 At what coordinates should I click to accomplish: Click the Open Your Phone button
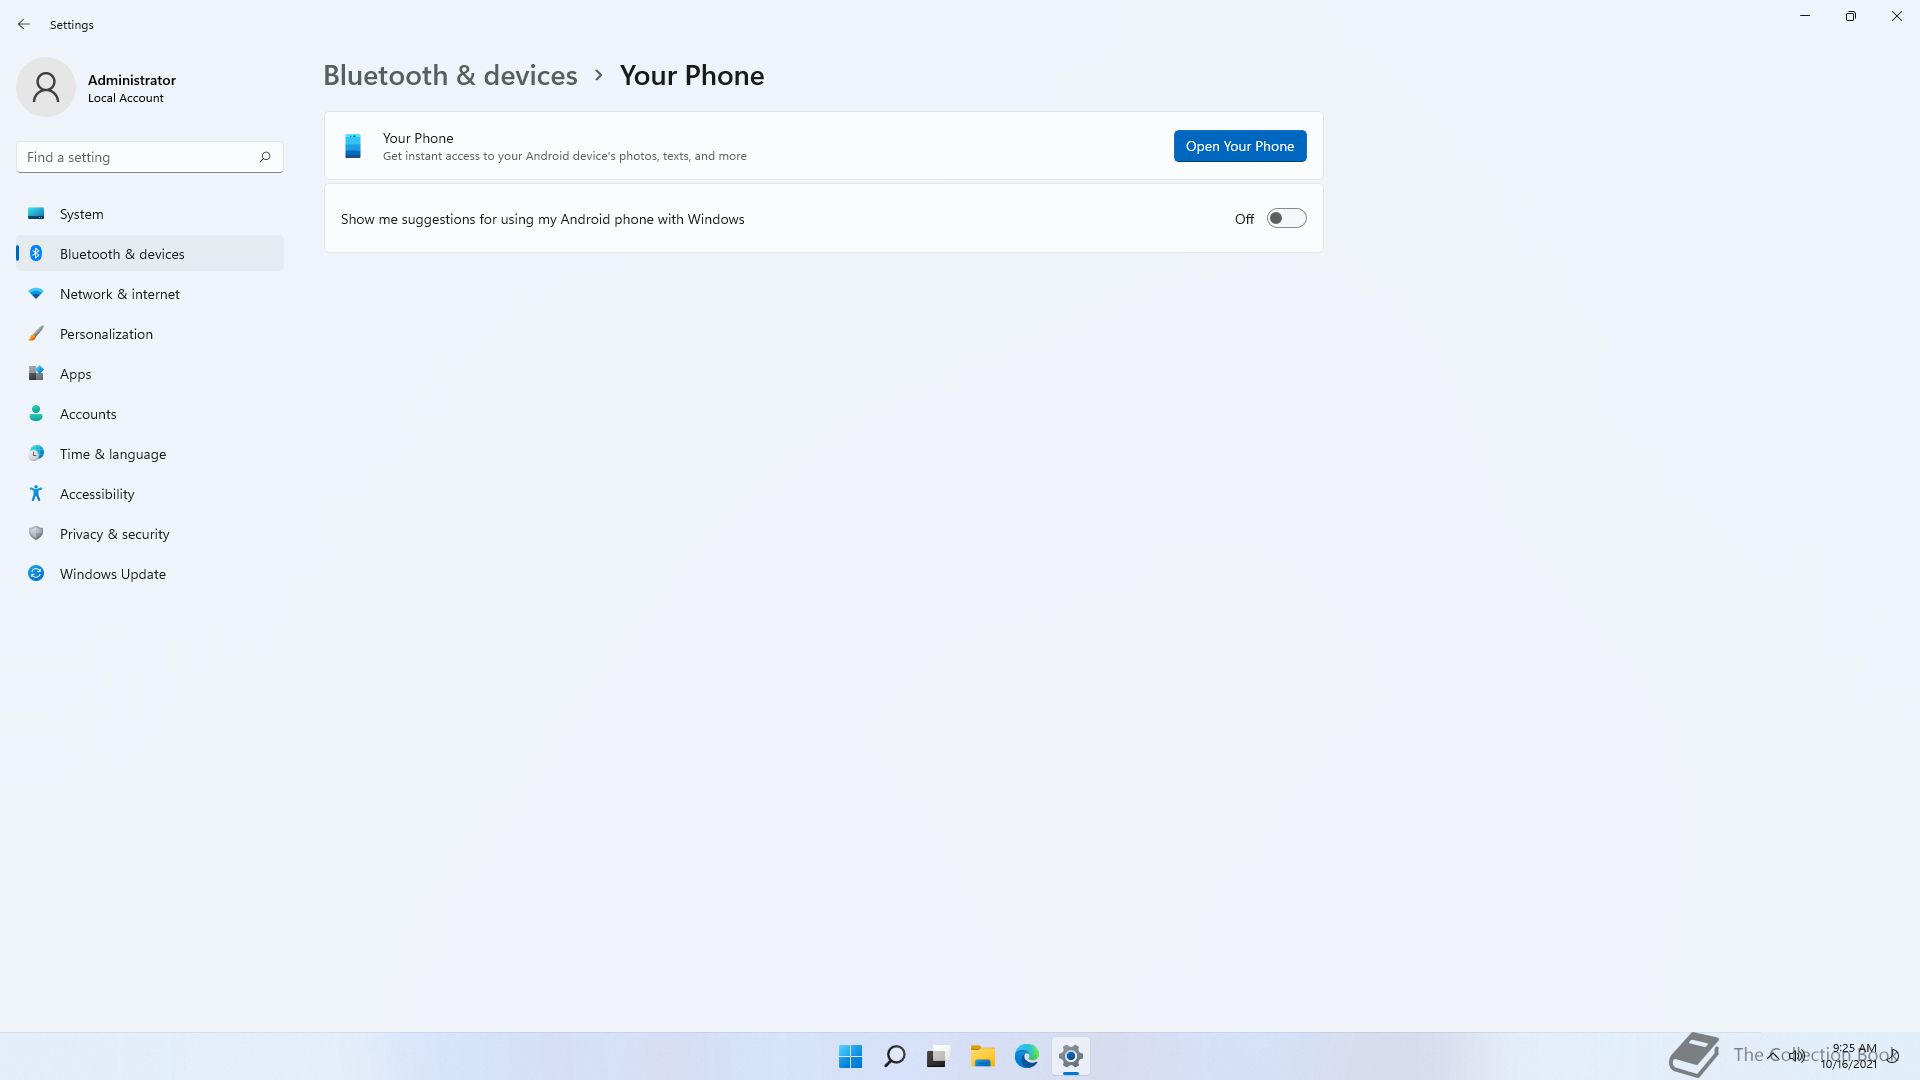1240,146
